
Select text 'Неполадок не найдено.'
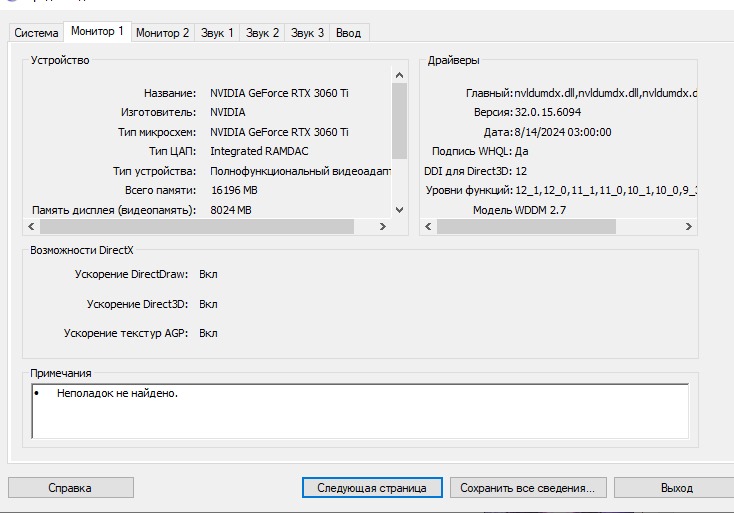117,393
